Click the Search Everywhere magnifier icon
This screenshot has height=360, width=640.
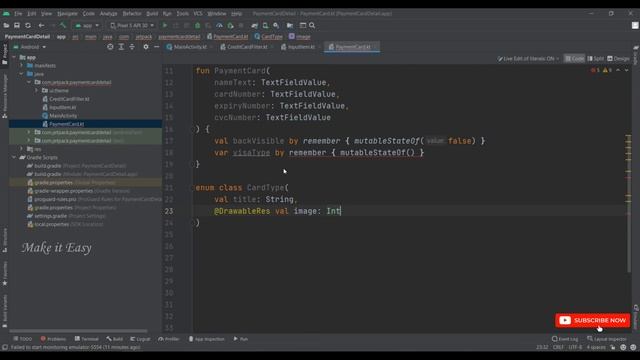312,25
